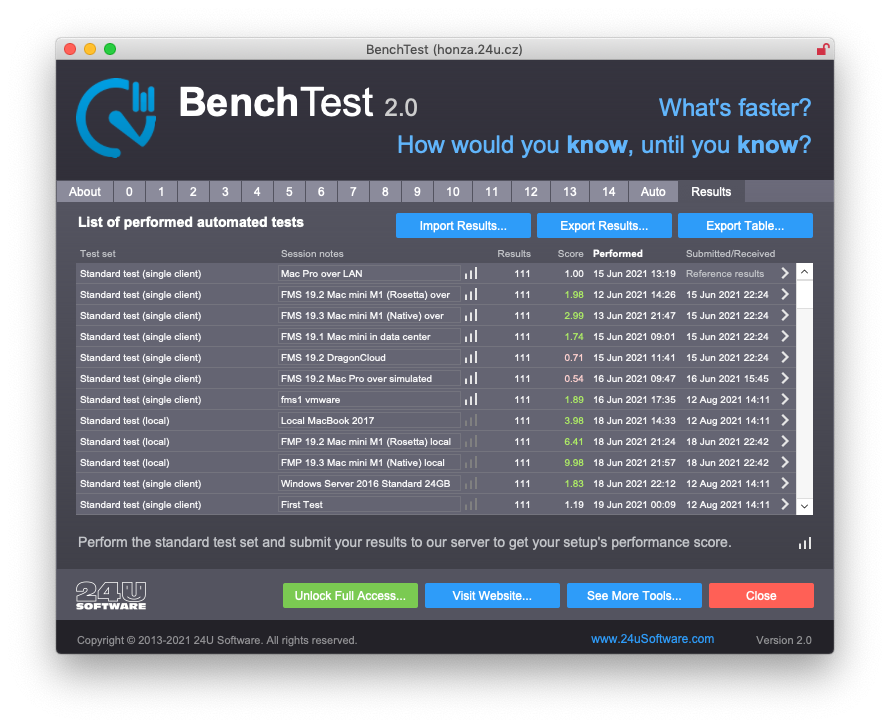The image size is (890, 728).
Task: Switch to the About tab
Action: [85, 192]
